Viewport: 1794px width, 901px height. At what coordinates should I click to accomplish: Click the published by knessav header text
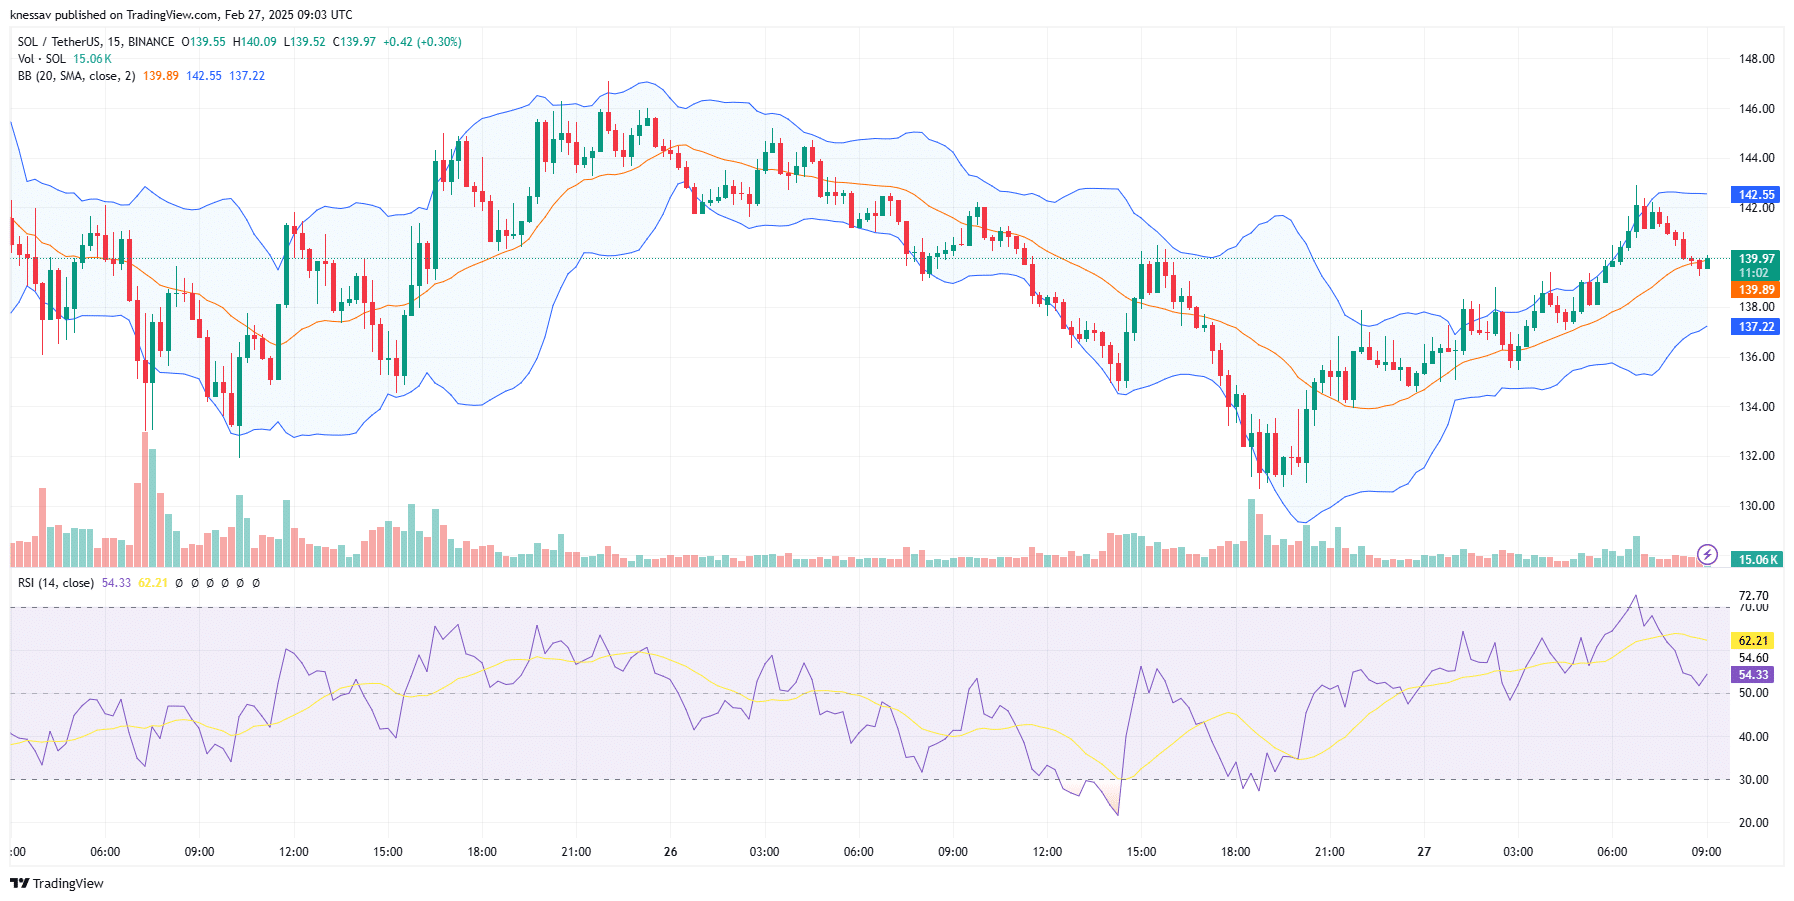(181, 15)
